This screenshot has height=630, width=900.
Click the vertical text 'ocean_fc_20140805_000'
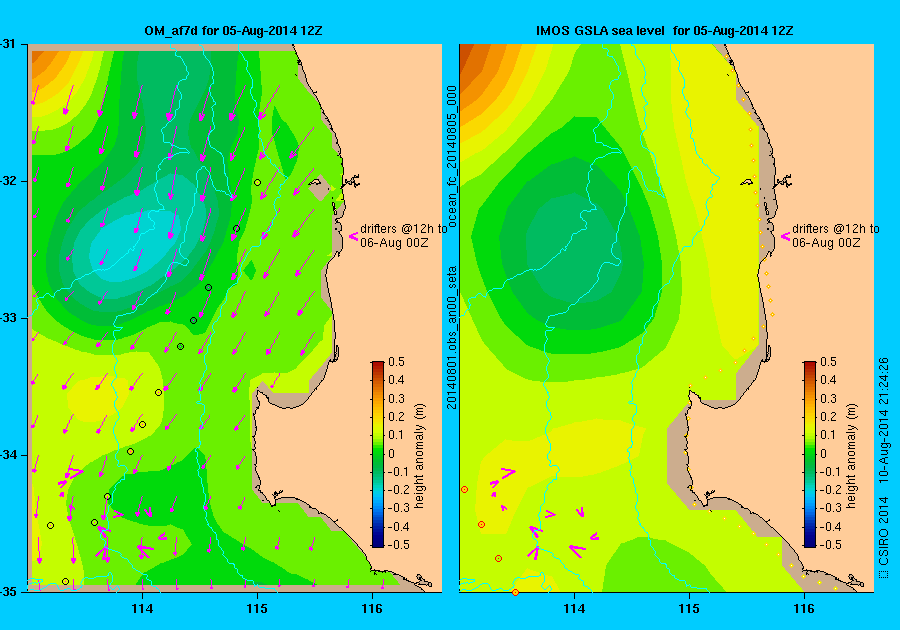point(452,157)
